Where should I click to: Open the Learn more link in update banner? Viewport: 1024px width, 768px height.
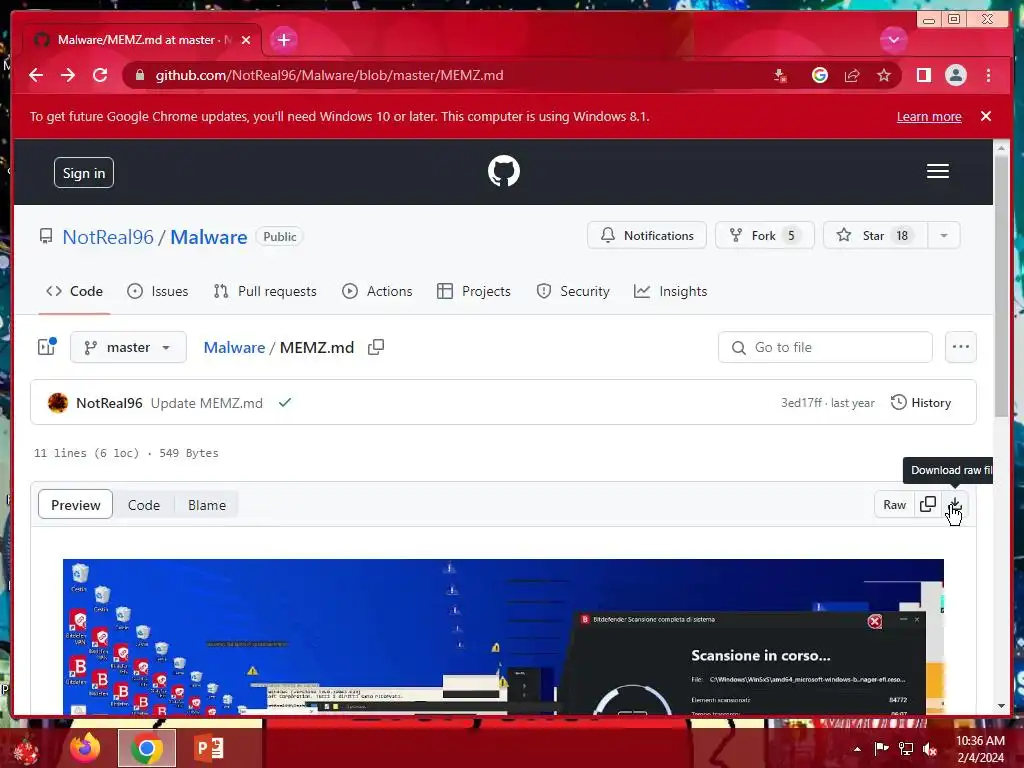pyautogui.click(x=929, y=116)
